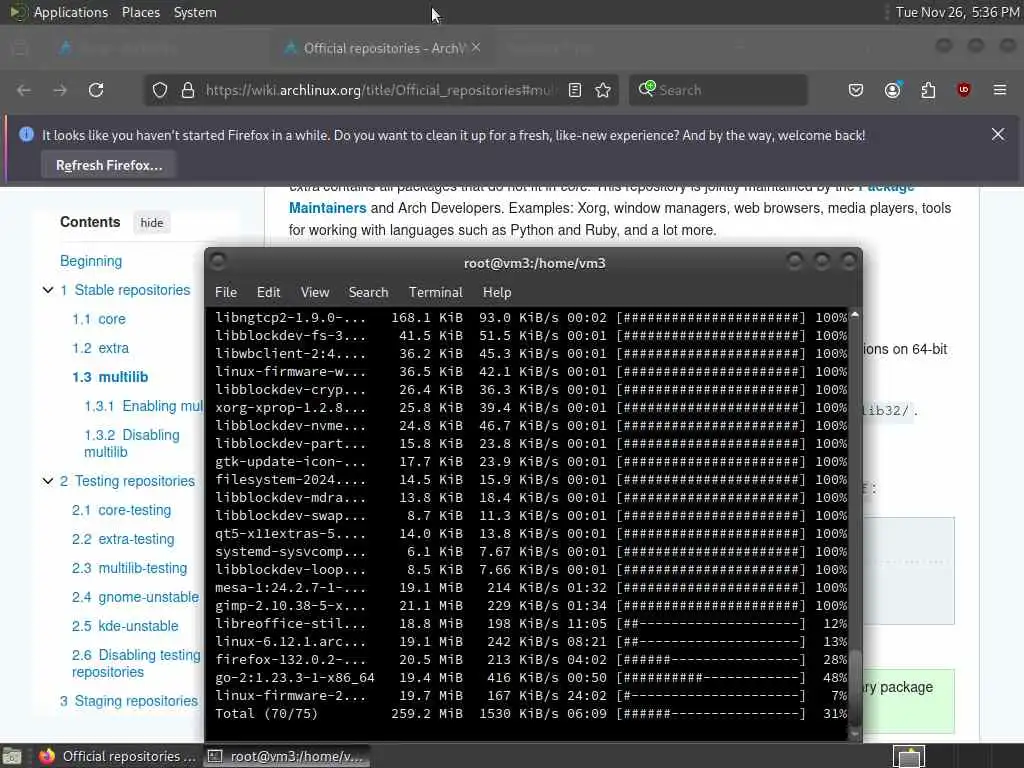This screenshot has width=1024, height=768.
Task: Click the Firefox search field
Action: coord(718,90)
